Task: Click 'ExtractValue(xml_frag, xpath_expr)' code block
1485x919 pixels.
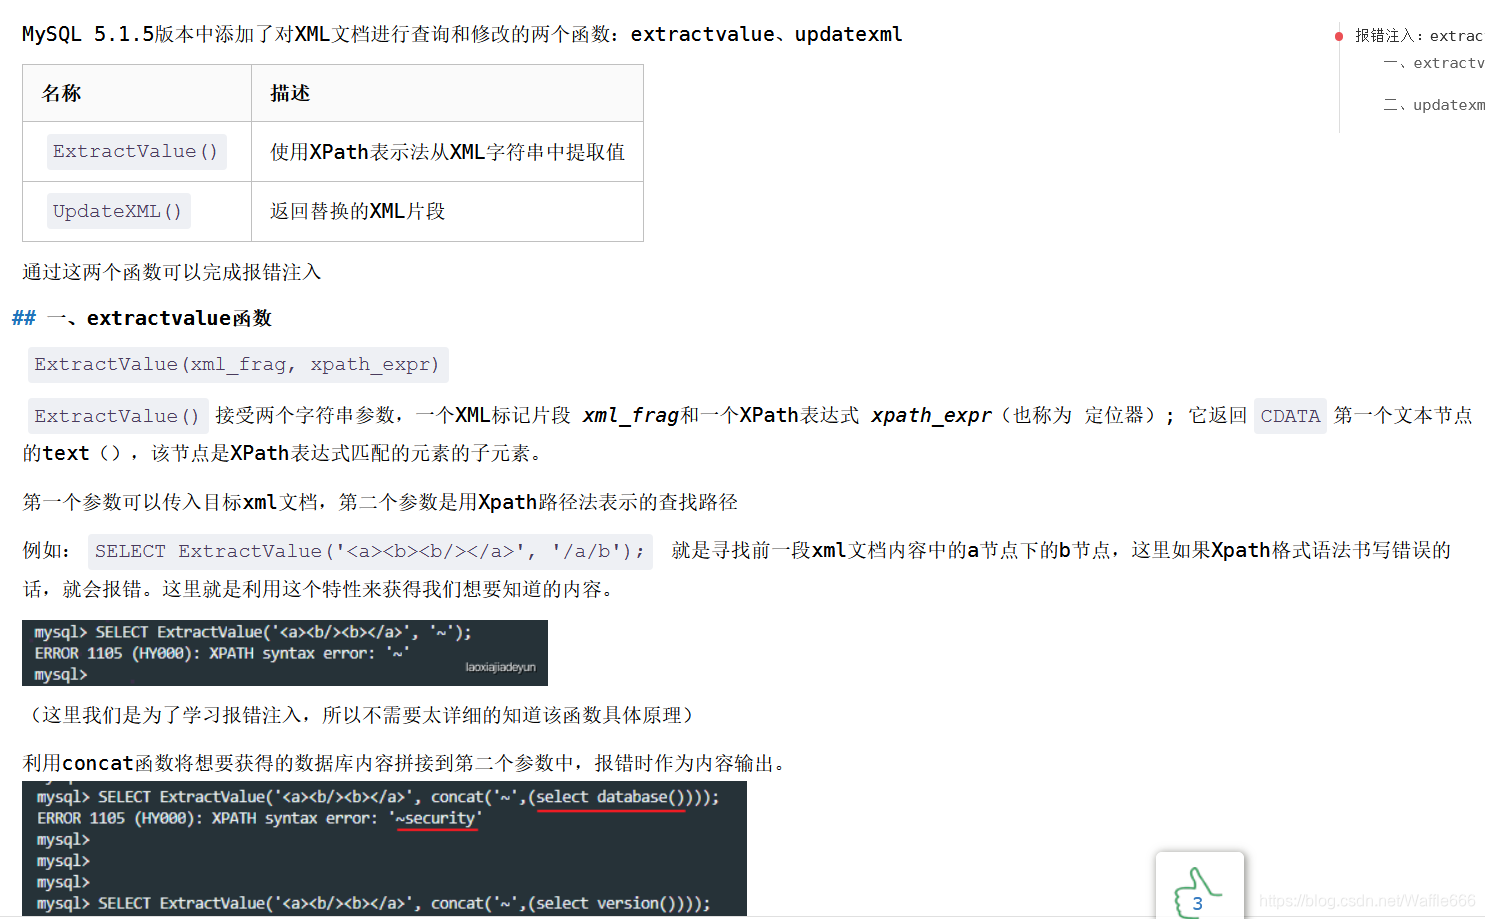Action: point(238,365)
